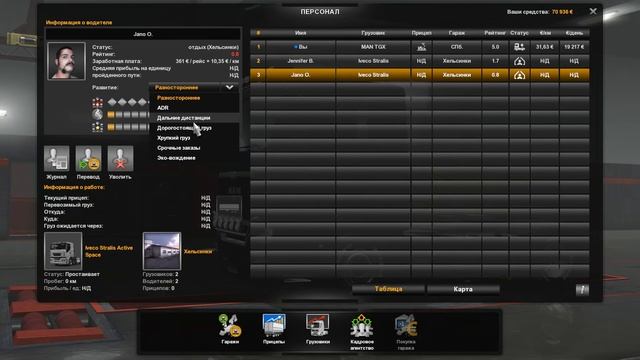Open the driver Журнал (log) icon
The height and width of the screenshot is (360, 640).
pyautogui.click(x=56, y=158)
